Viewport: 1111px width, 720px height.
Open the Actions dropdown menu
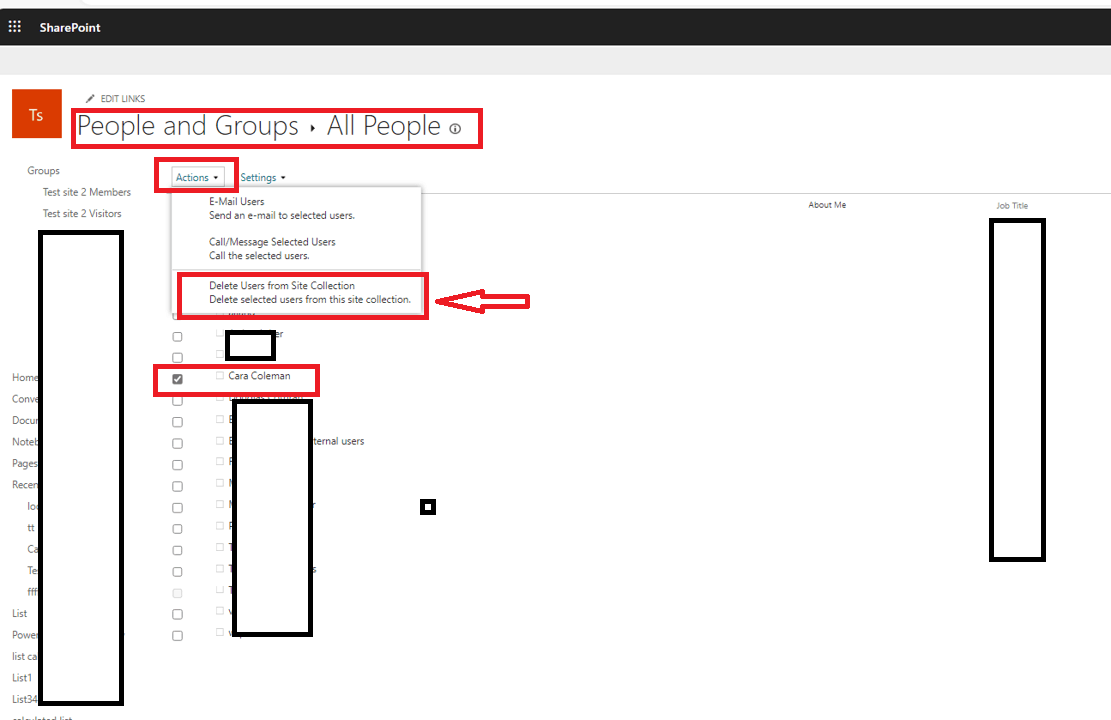click(x=197, y=177)
